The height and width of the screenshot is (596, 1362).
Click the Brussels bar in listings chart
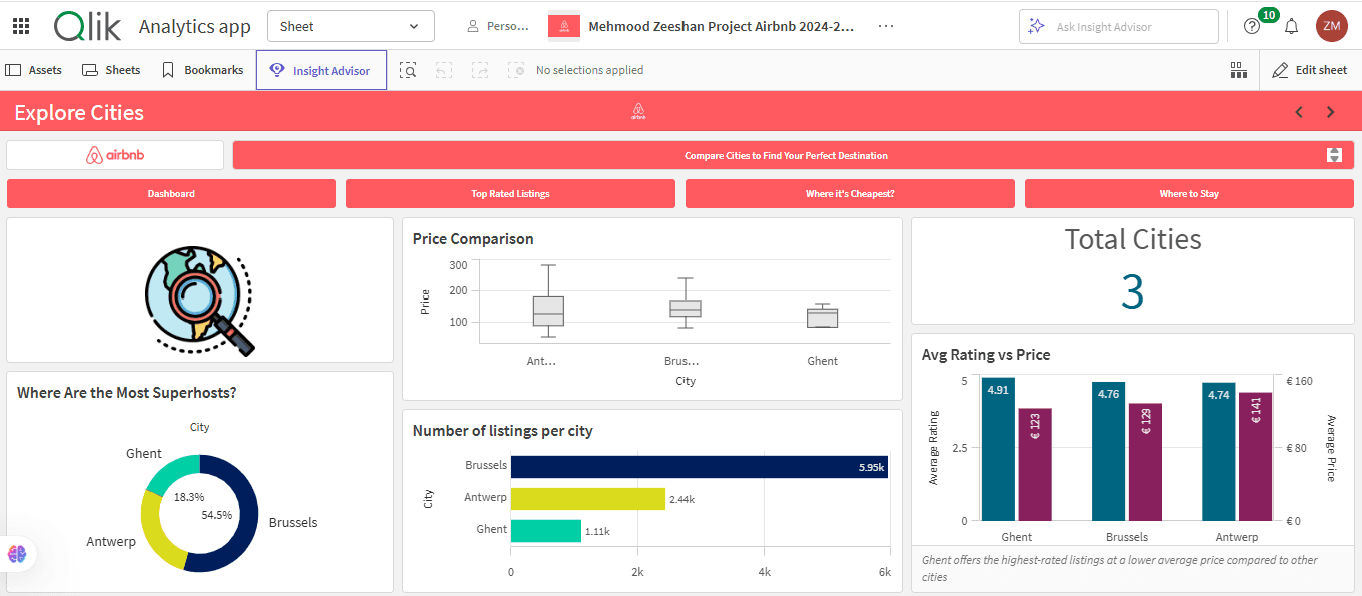pos(699,466)
